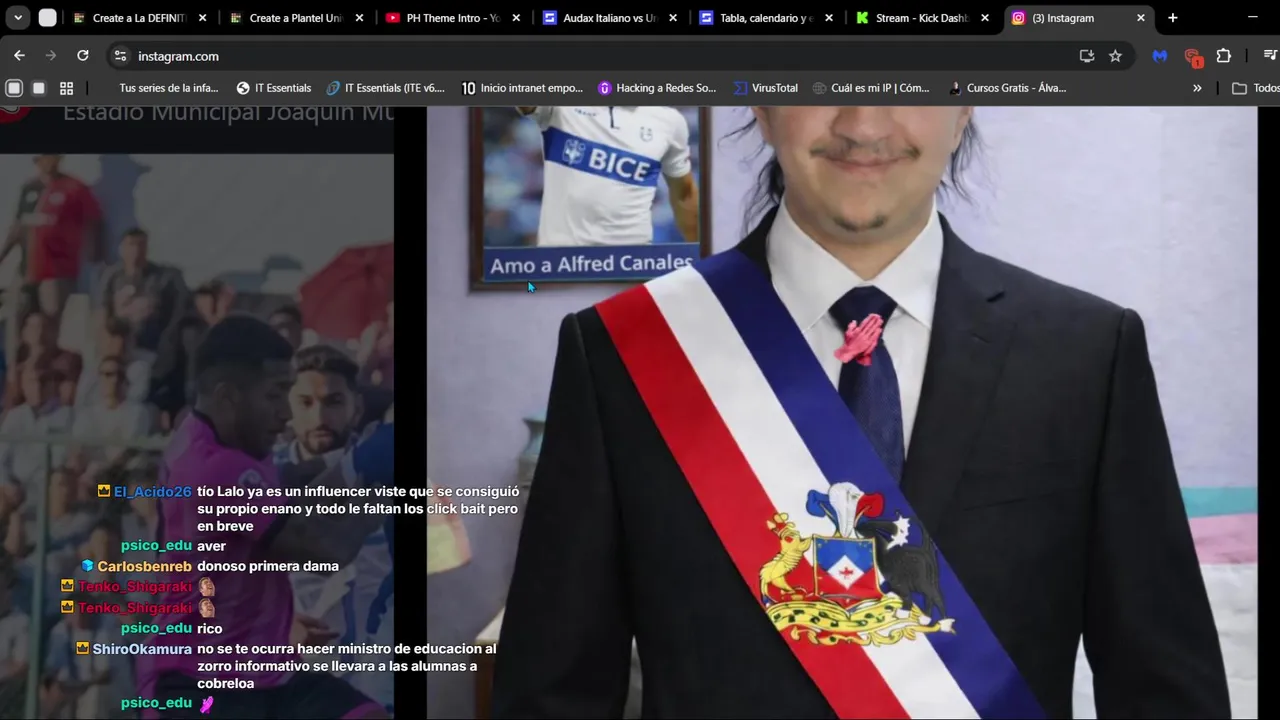
Task: Focus the instagram.com address bar
Action: pyautogui.click(x=600, y=56)
